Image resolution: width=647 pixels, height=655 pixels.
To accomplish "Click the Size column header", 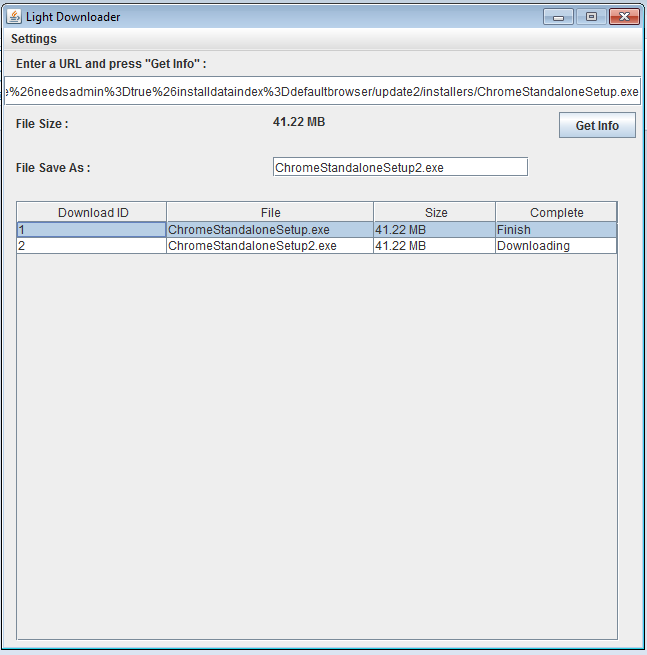I will 435,212.
